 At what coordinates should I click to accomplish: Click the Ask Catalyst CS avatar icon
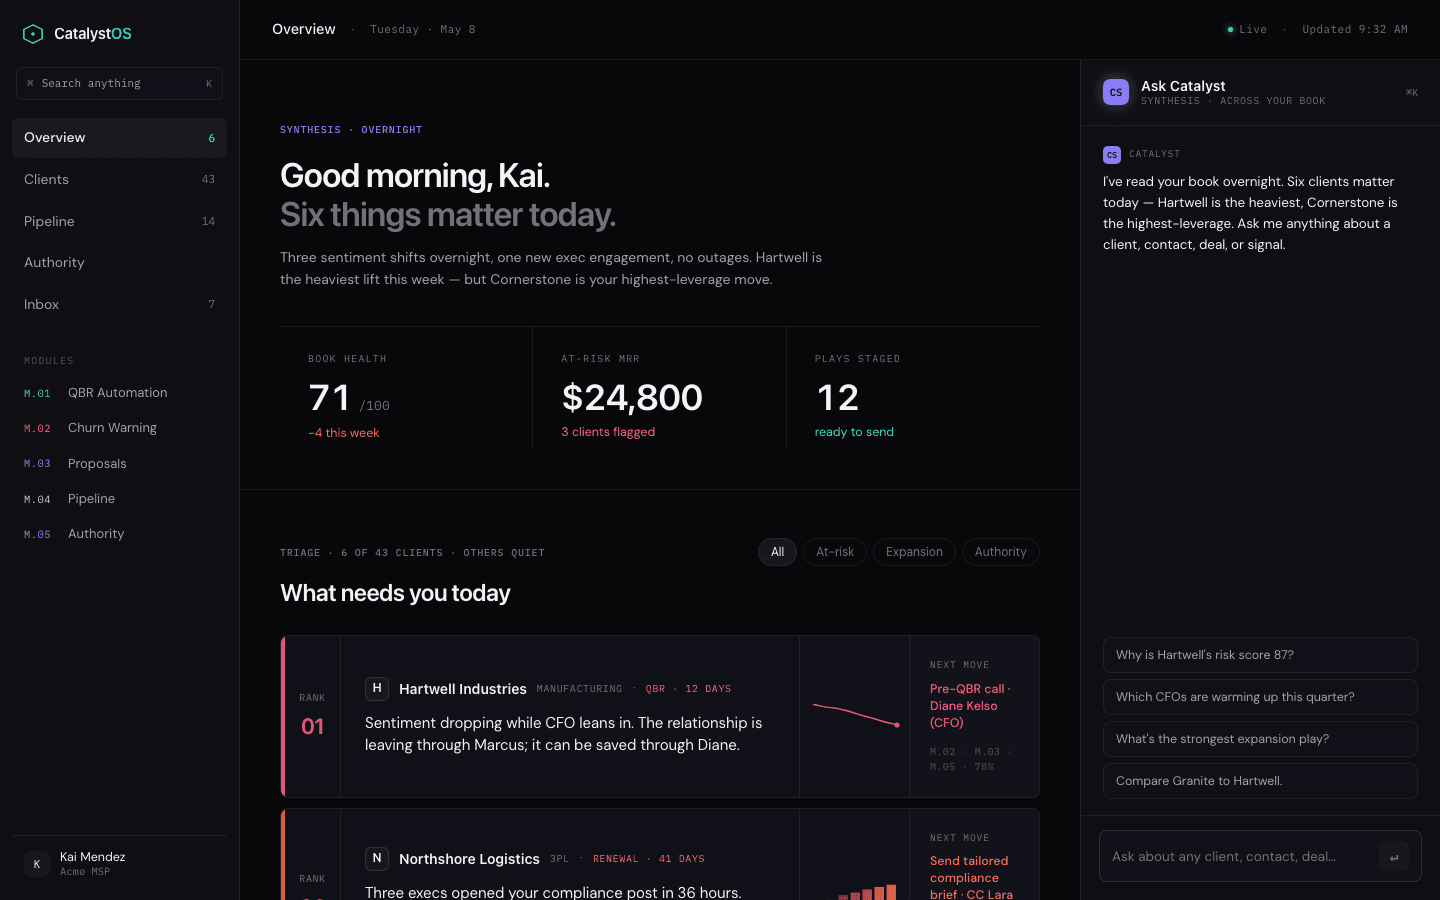coord(1116,92)
